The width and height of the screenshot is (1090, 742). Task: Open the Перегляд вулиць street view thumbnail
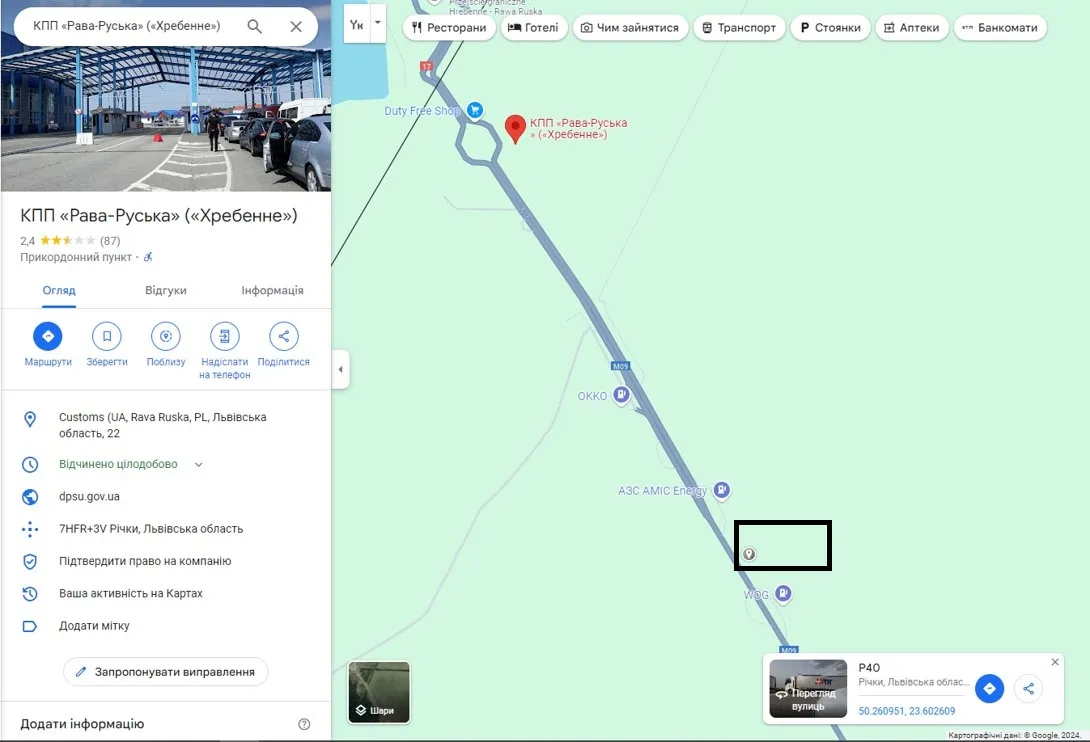click(808, 688)
